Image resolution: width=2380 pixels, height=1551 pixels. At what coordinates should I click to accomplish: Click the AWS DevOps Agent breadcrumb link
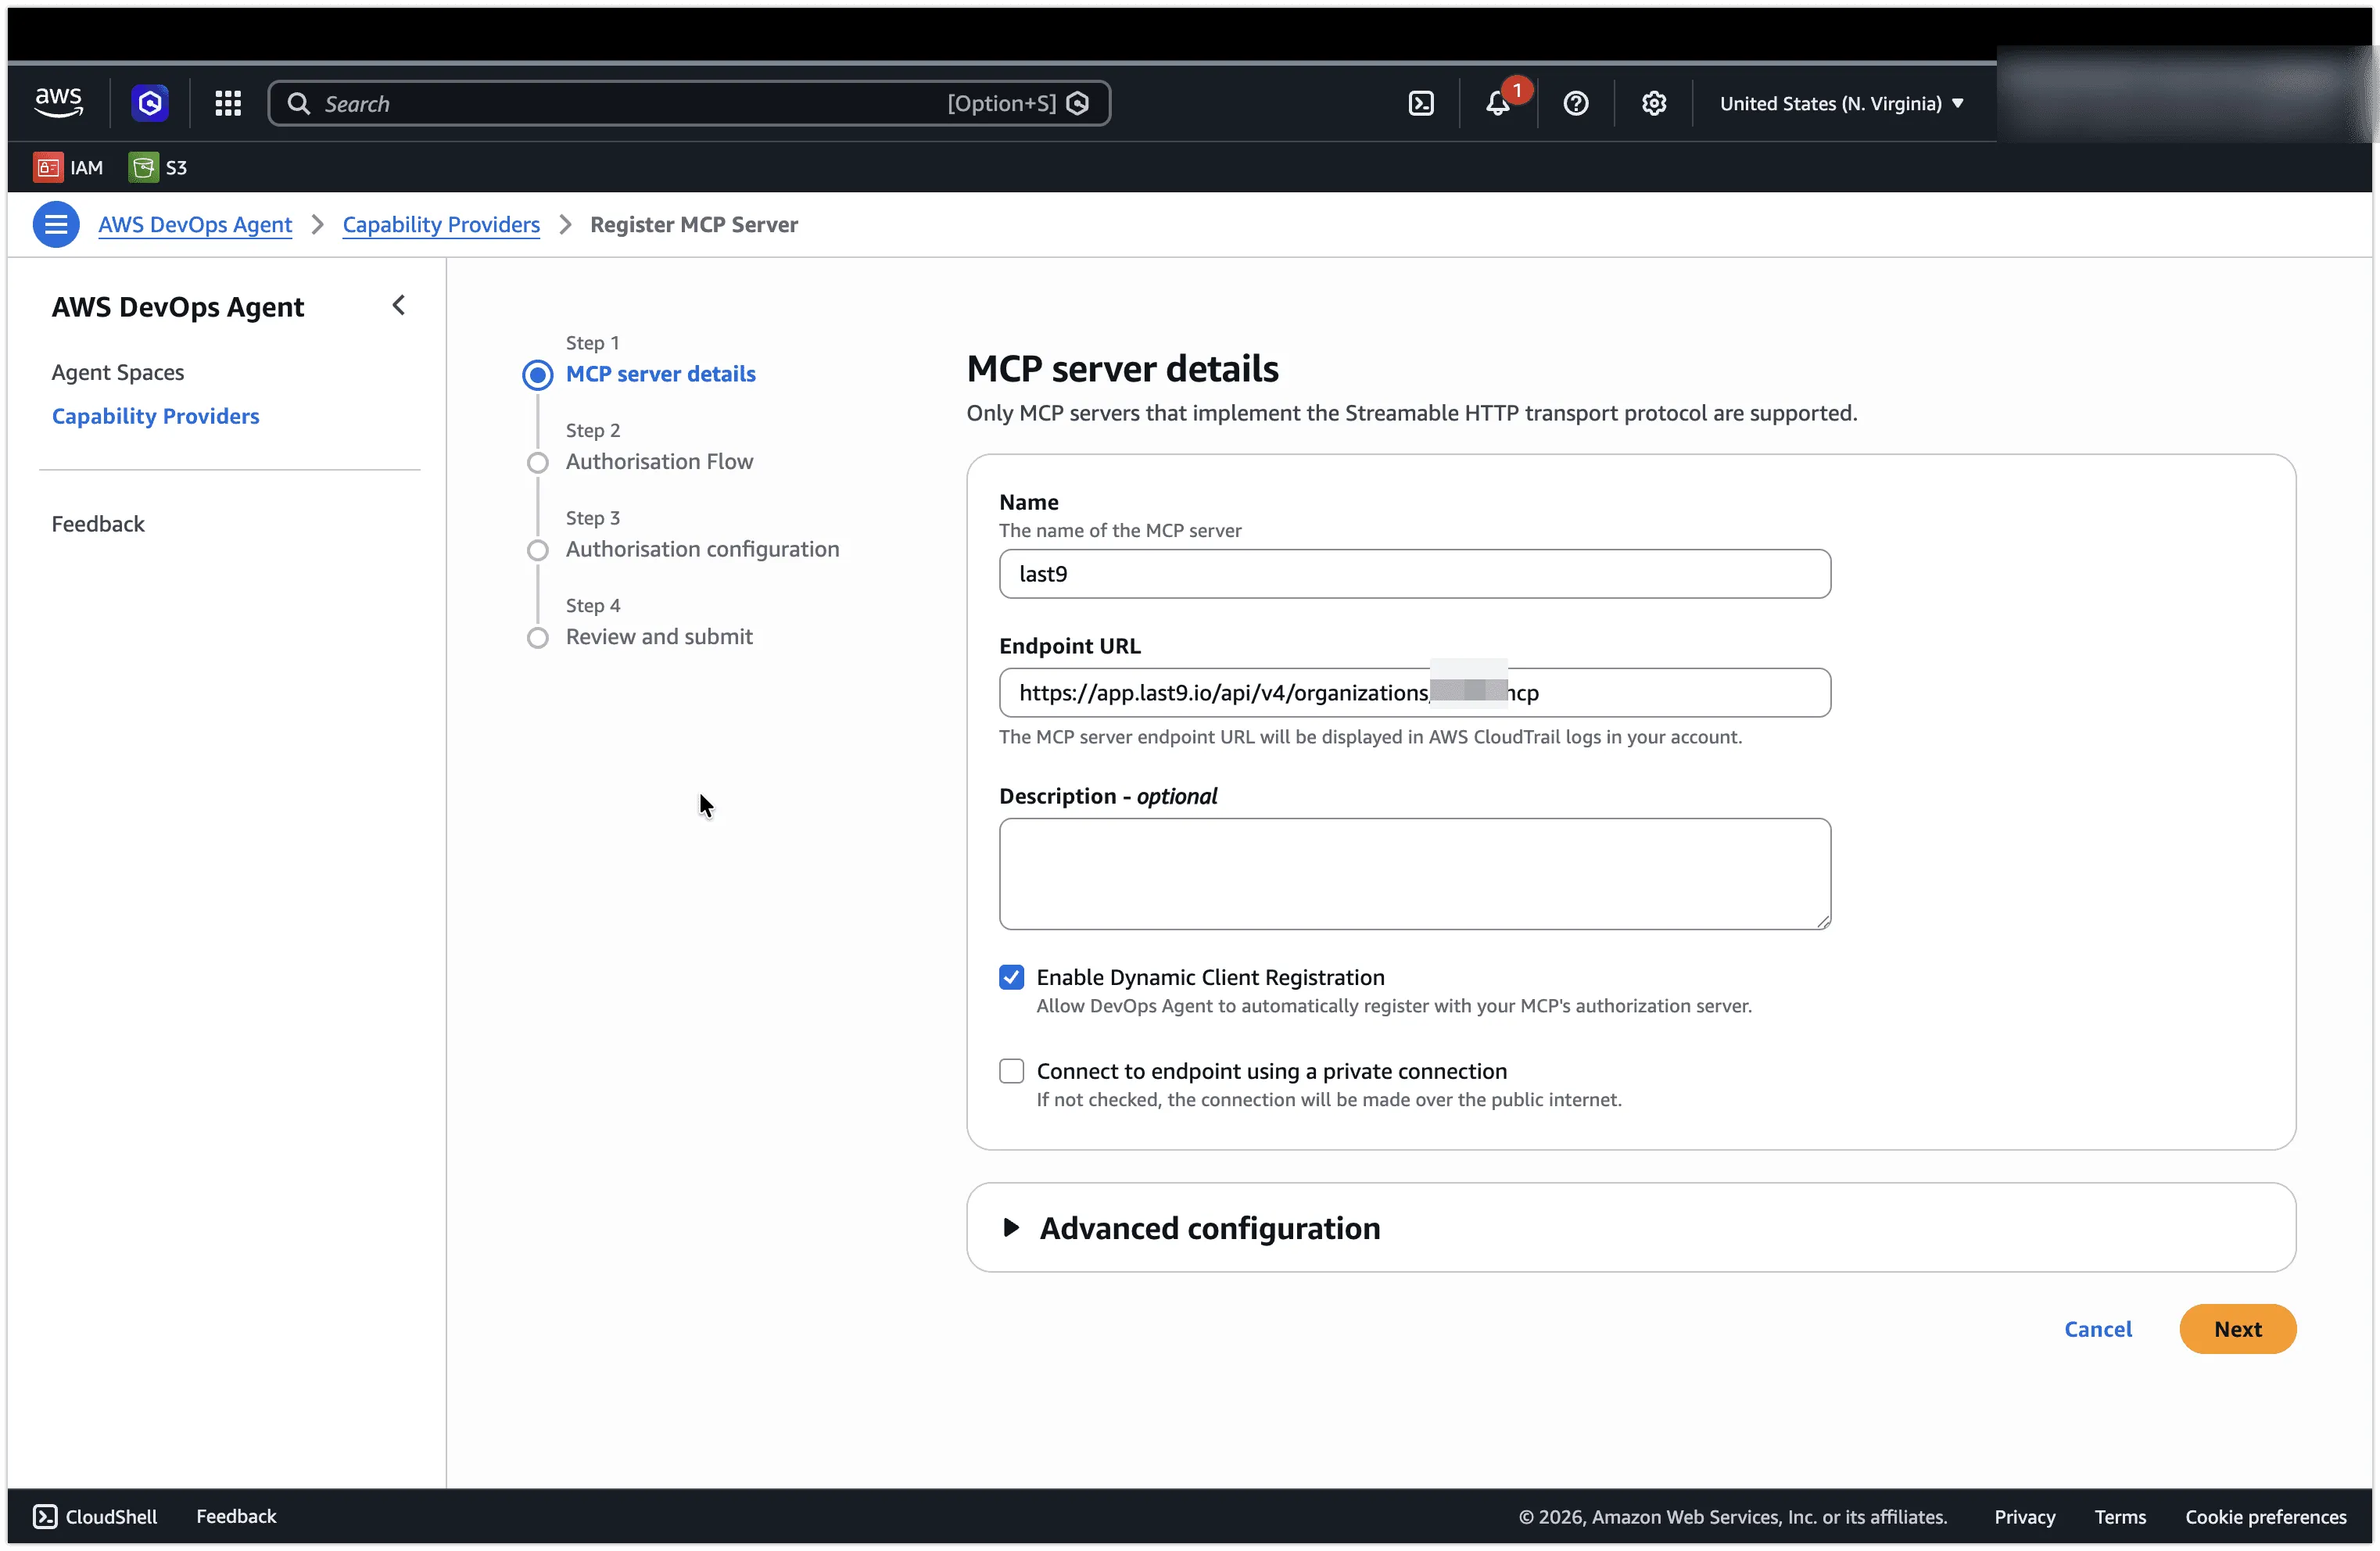tap(195, 224)
